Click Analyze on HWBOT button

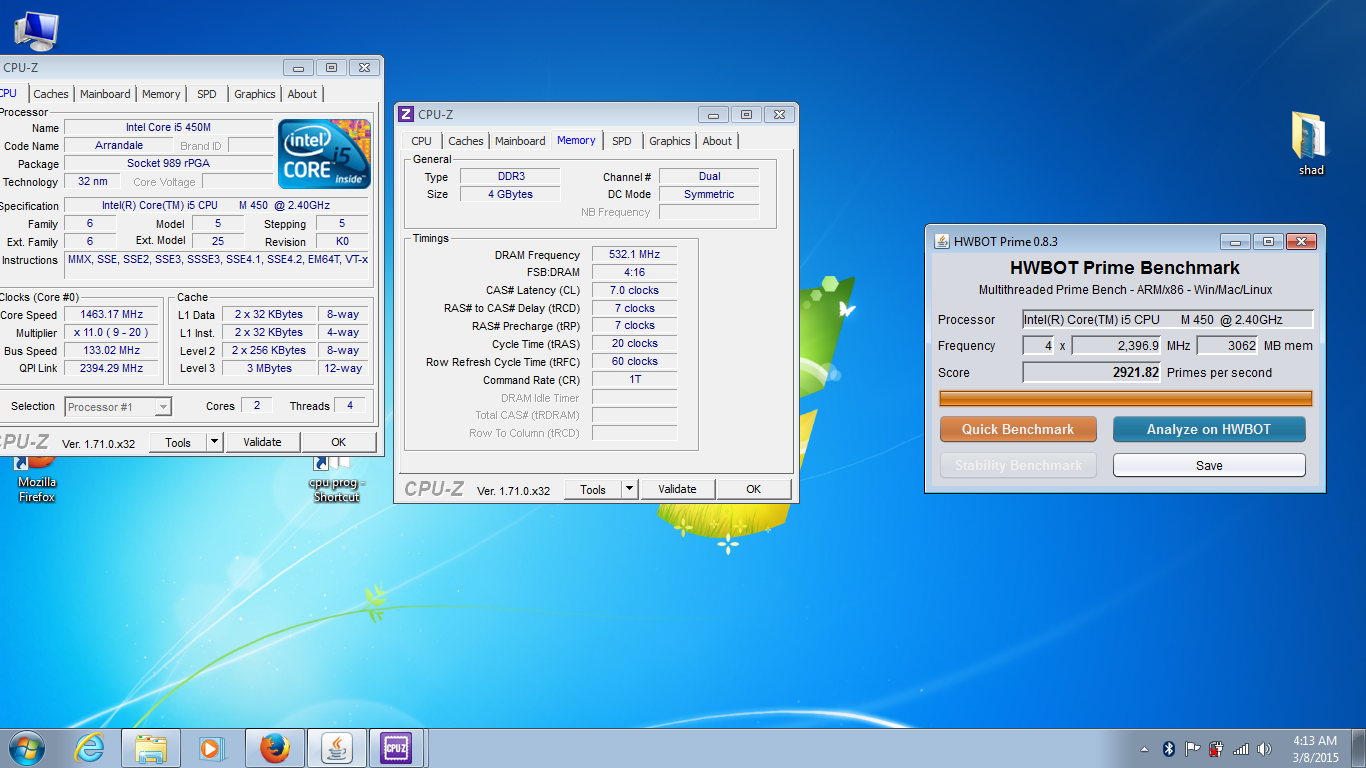pos(1209,429)
